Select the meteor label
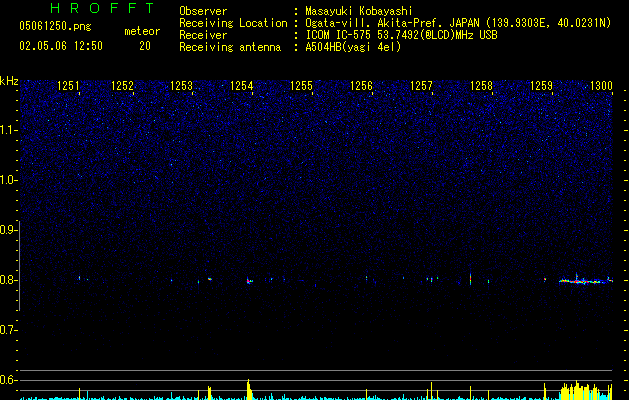The image size is (629, 400). point(142,31)
